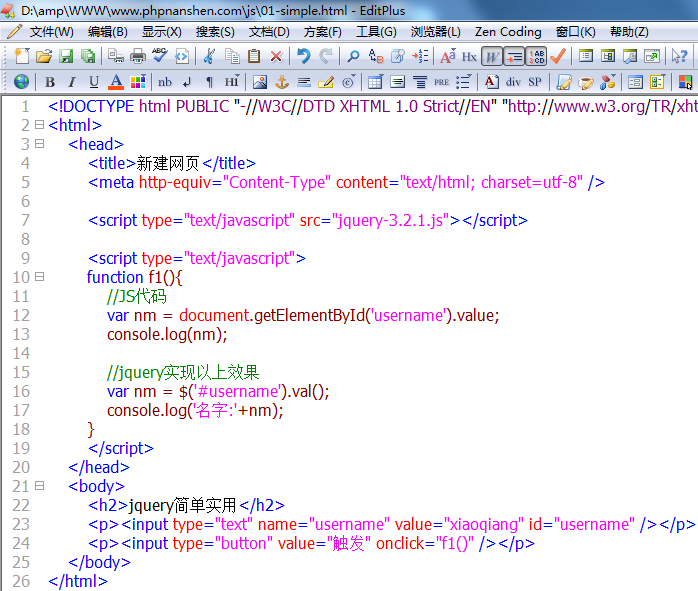Open Find in Files
698x591 pixels.
tap(398, 57)
